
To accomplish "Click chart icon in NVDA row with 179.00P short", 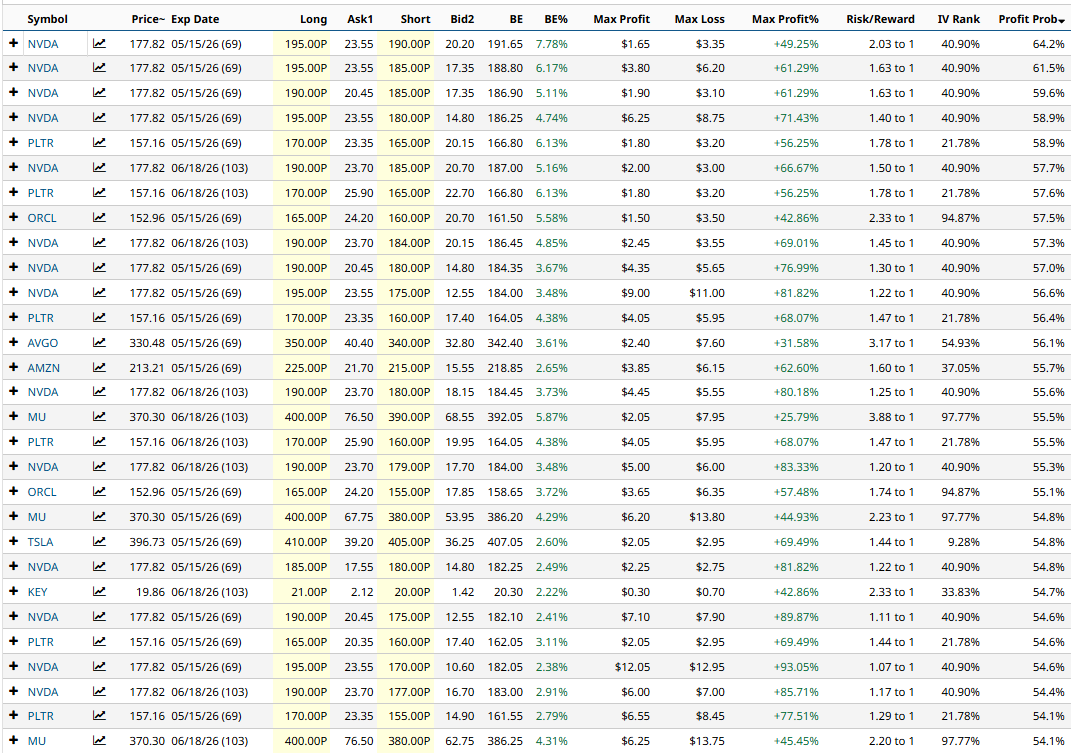I will pos(99,467).
